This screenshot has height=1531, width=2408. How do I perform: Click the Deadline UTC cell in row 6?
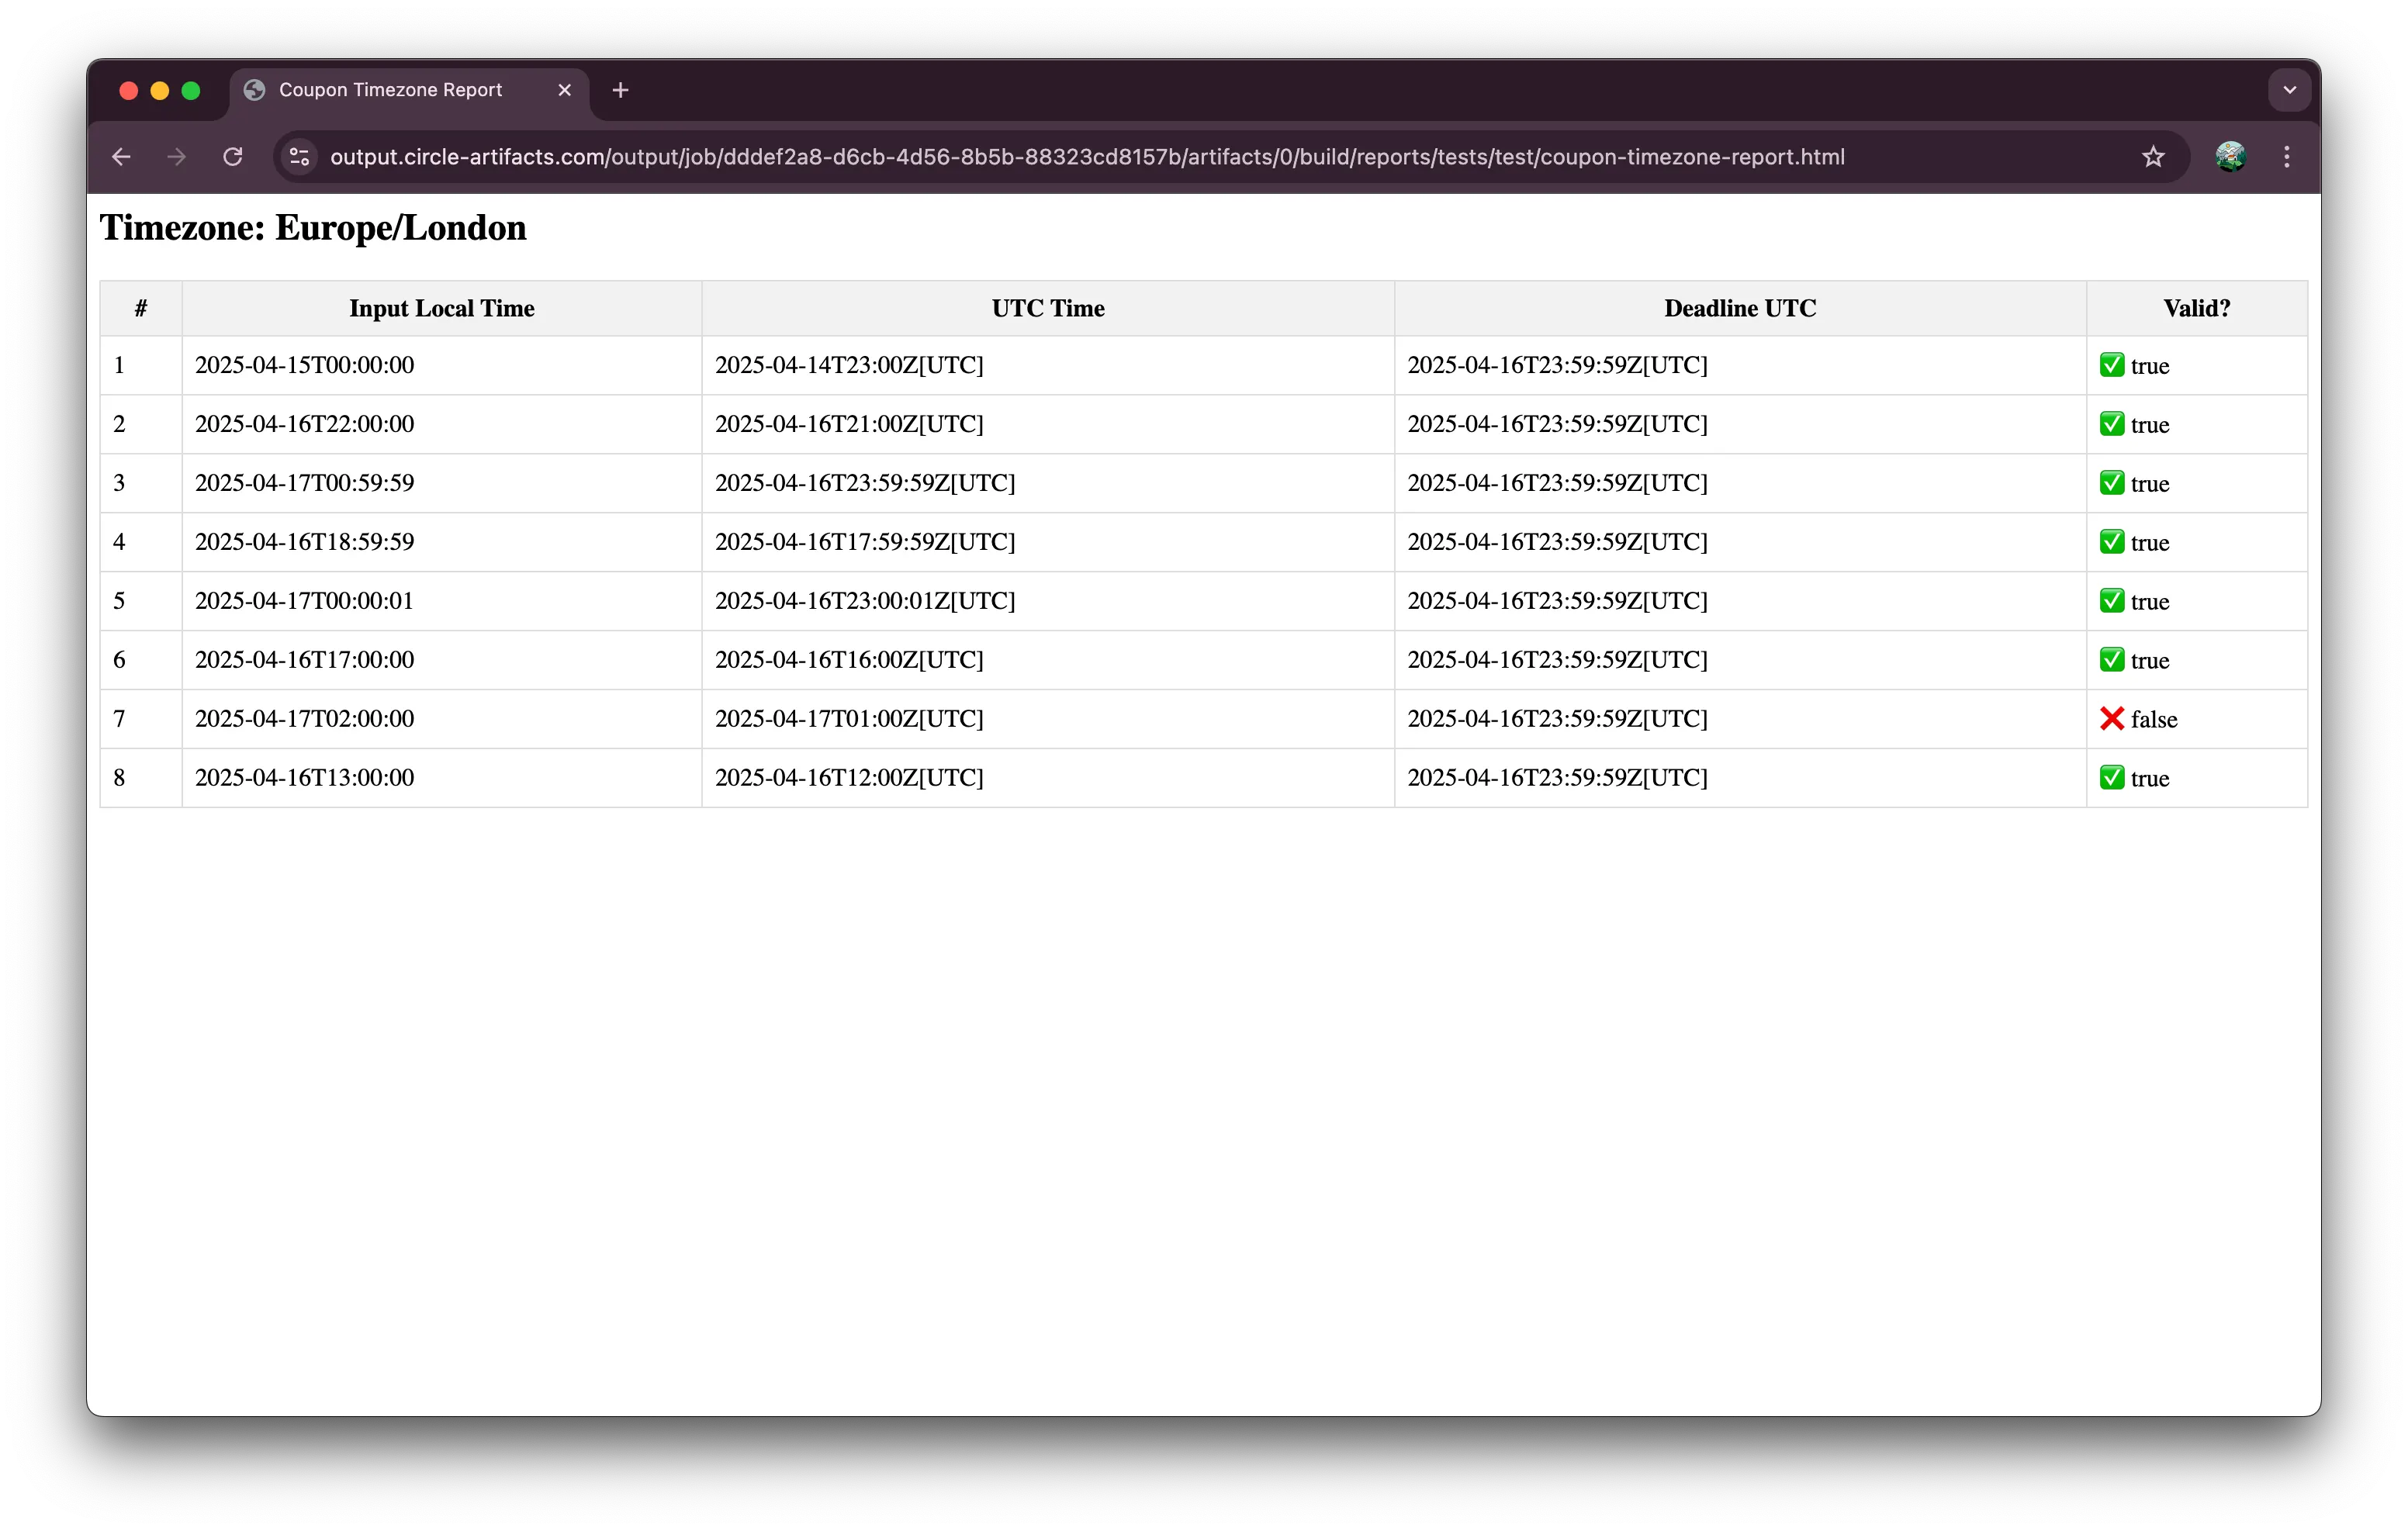(x=1740, y=660)
